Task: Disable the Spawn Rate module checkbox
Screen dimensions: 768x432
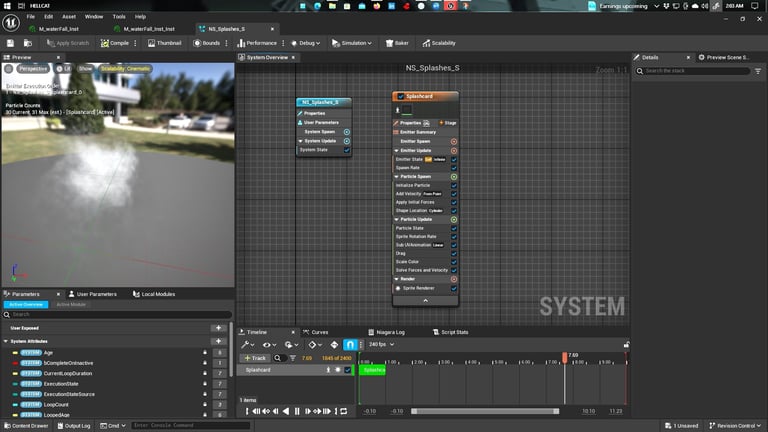Action: tap(454, 168)
